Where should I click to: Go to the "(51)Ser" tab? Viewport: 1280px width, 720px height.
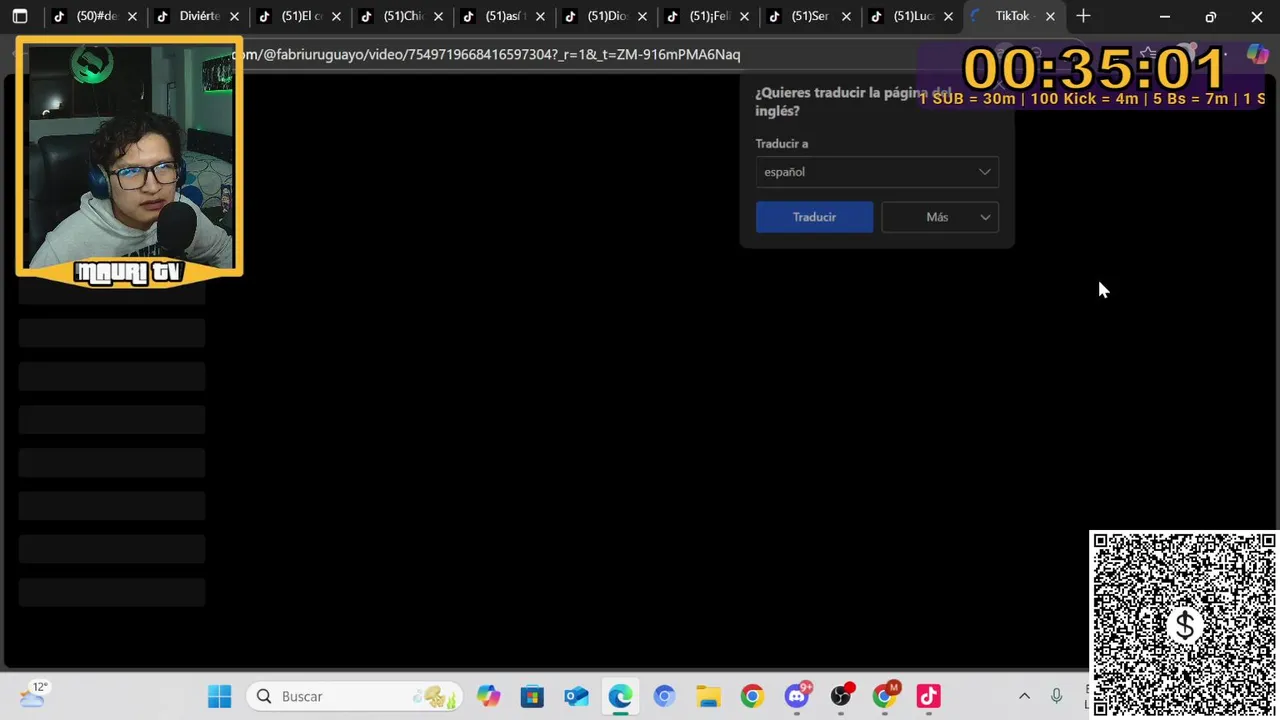tap(809, 16)
